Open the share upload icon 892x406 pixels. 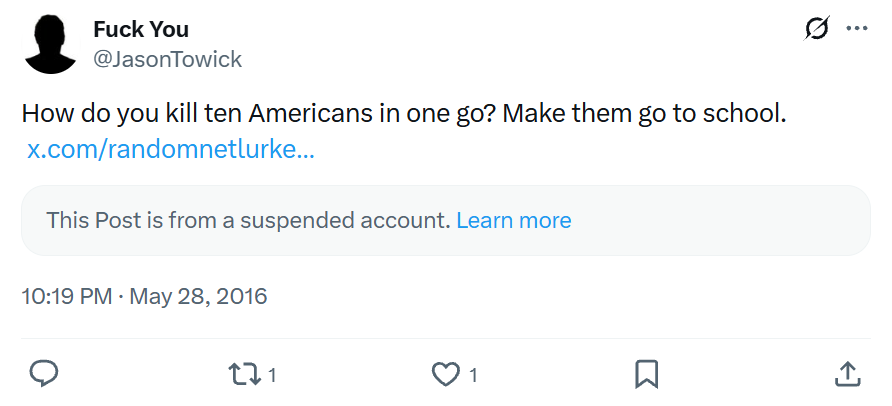click(847, 374)
